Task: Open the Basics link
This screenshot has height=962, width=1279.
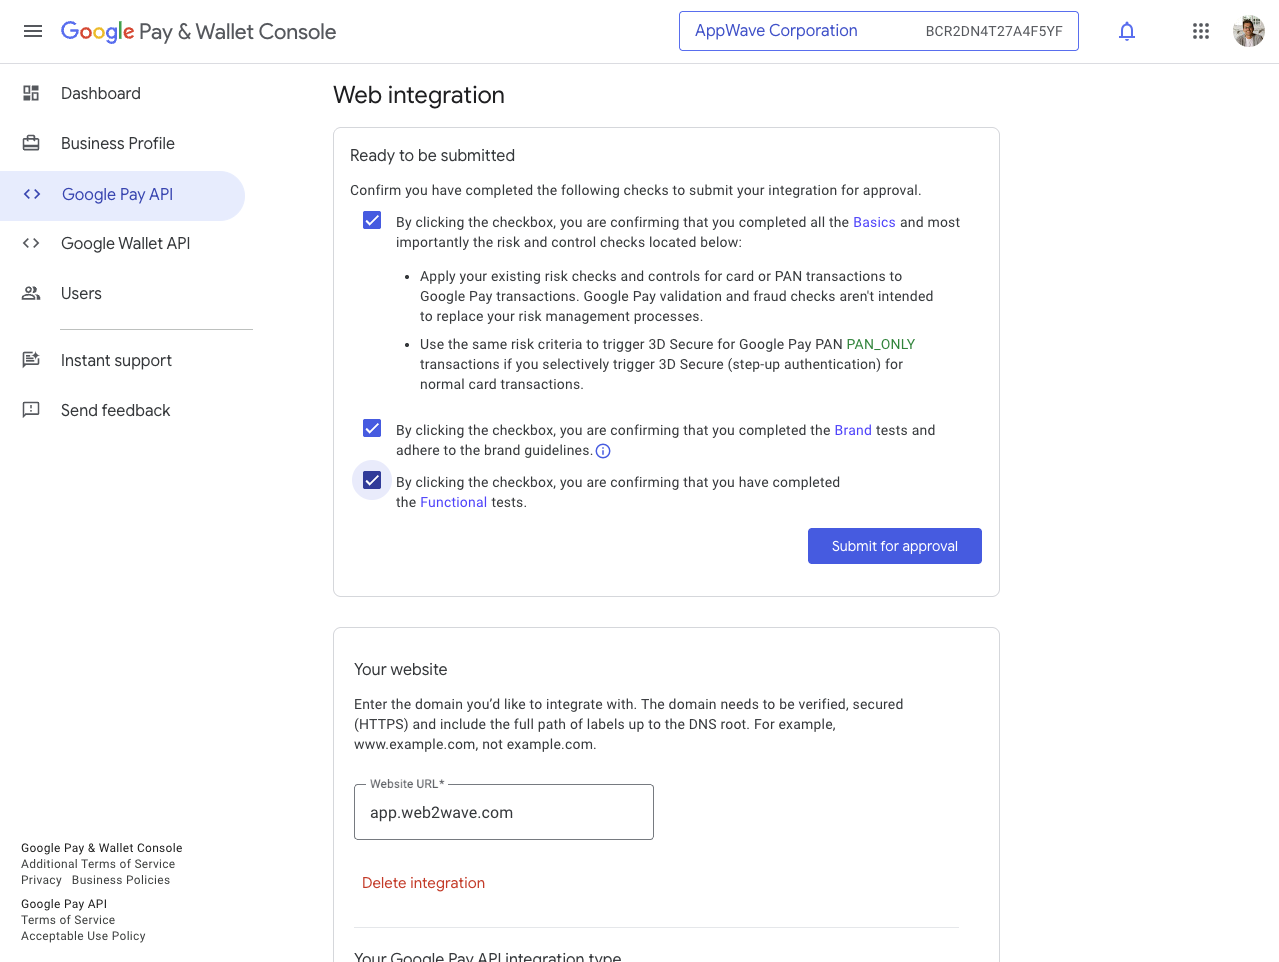Action: [x=874, y=222]
